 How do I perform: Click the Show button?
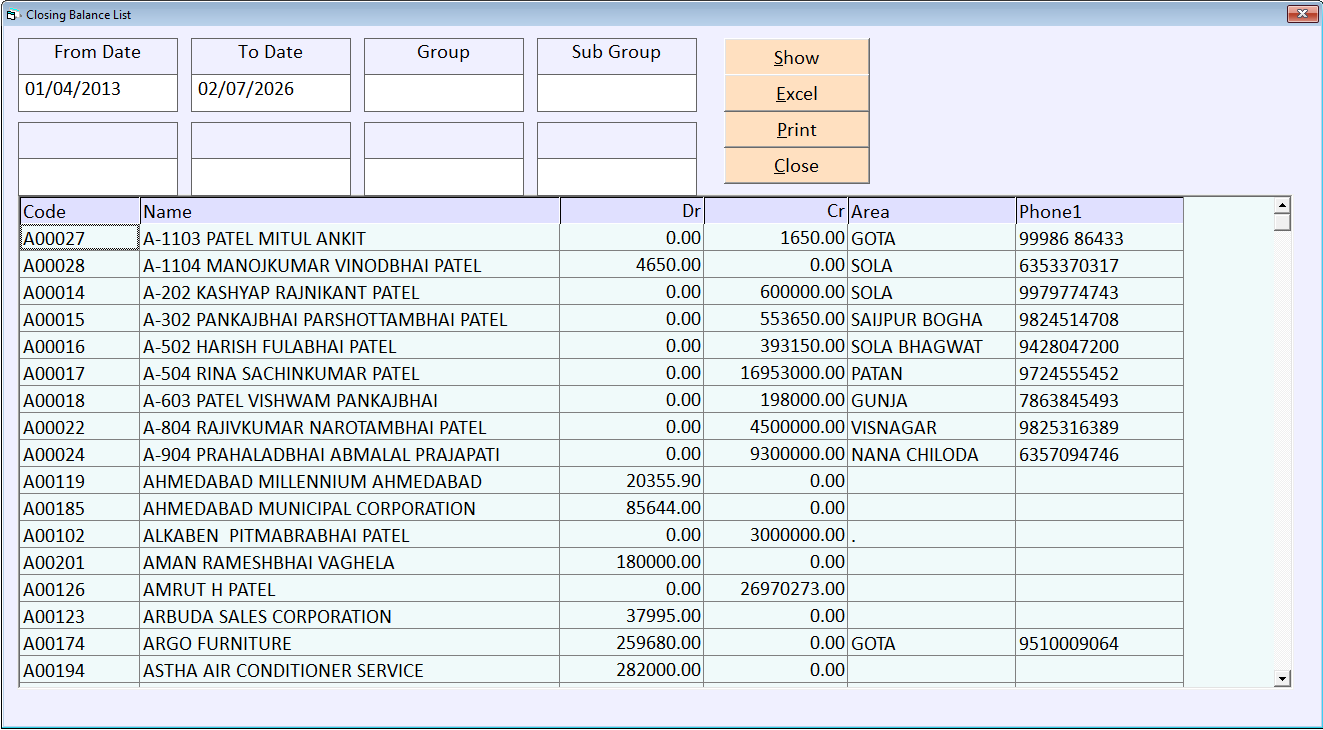[x=797, y=58]
